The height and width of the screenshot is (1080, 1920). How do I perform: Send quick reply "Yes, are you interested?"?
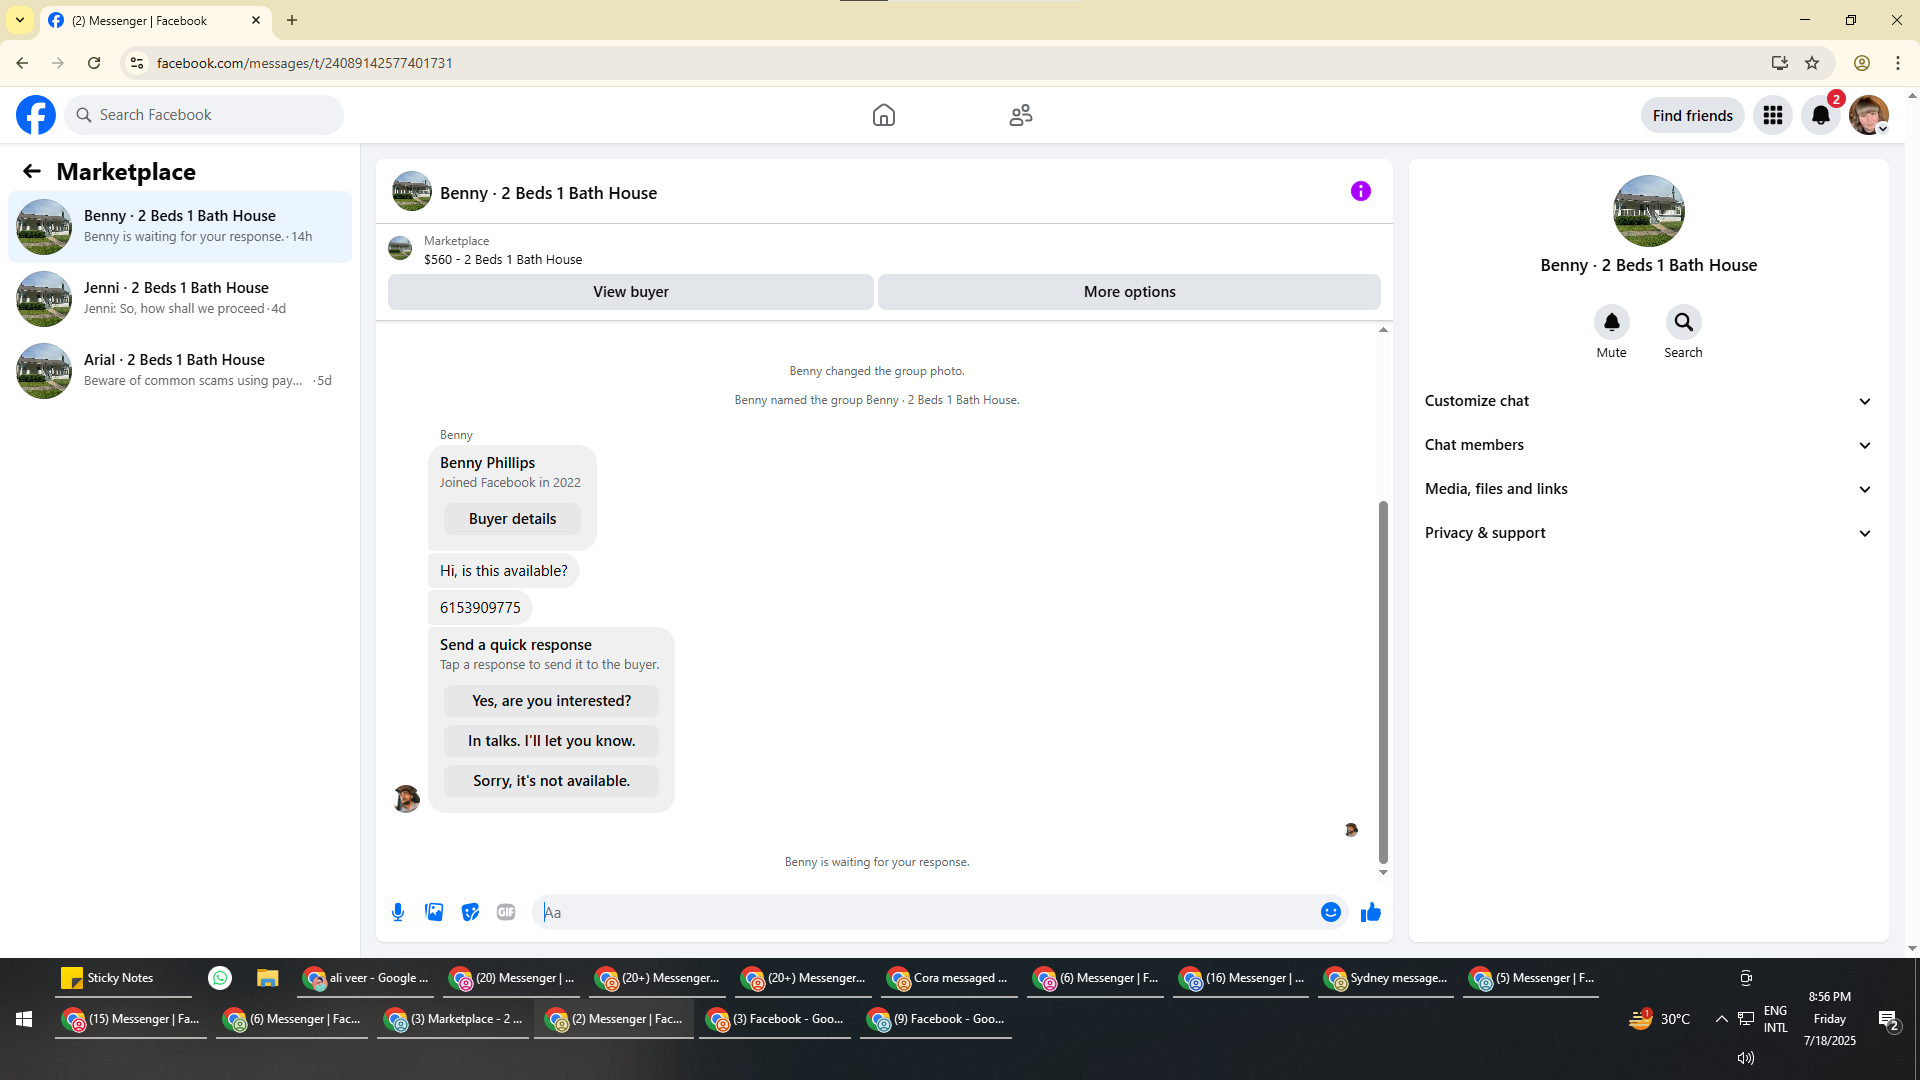pyautogui.click(x=551, y=701)
